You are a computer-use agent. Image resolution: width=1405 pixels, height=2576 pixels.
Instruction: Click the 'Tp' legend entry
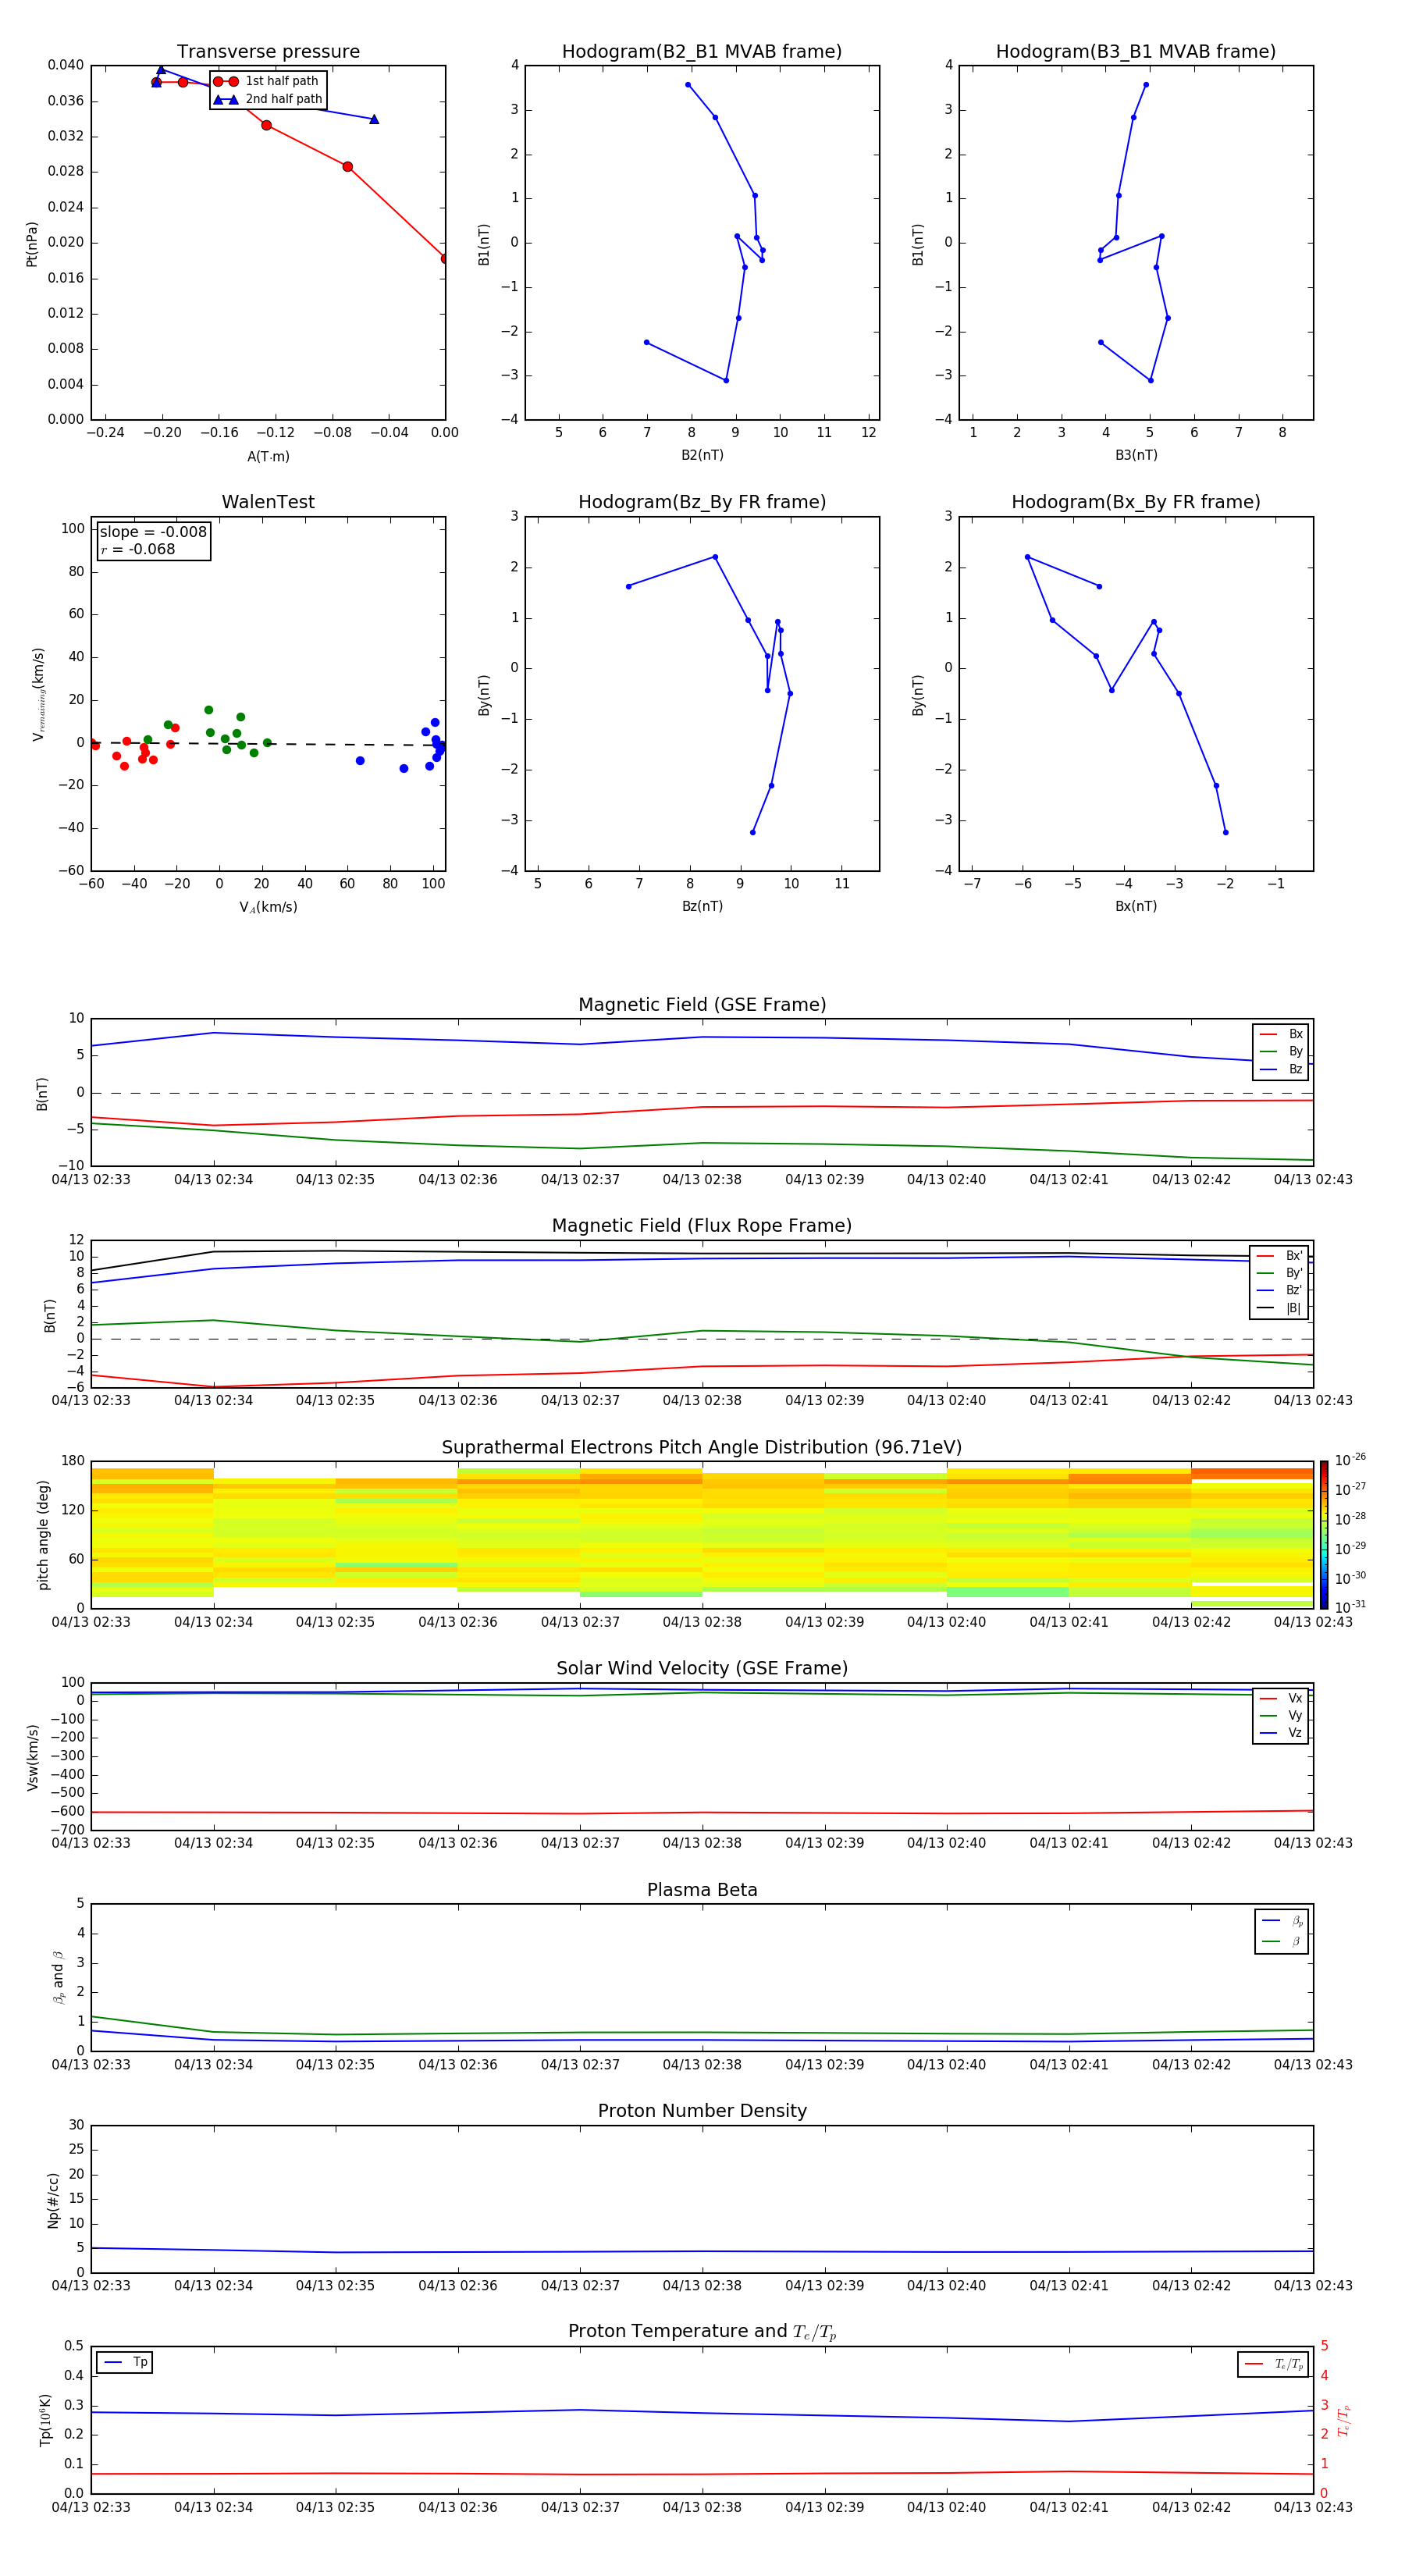pyautogui.click(x=124, y=2362)
